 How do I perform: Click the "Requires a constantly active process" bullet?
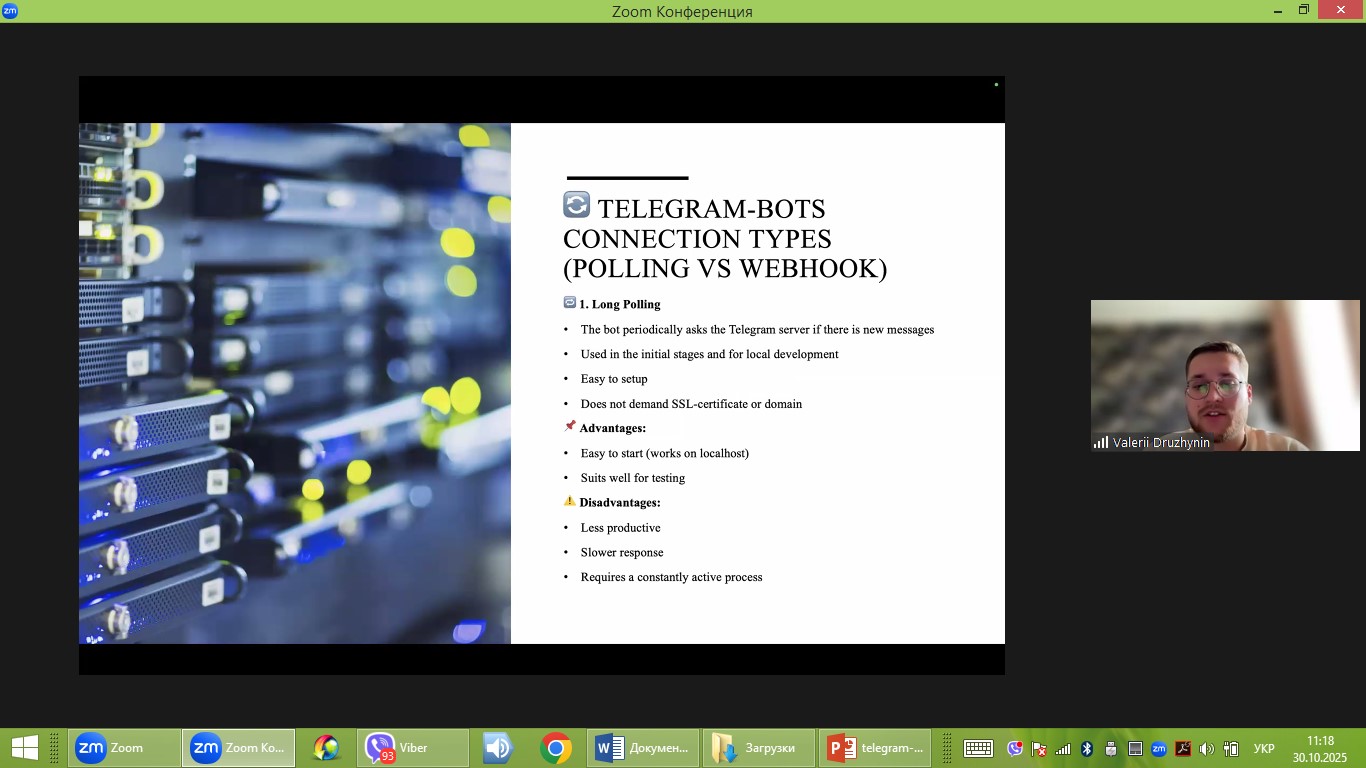coord(671,577)
